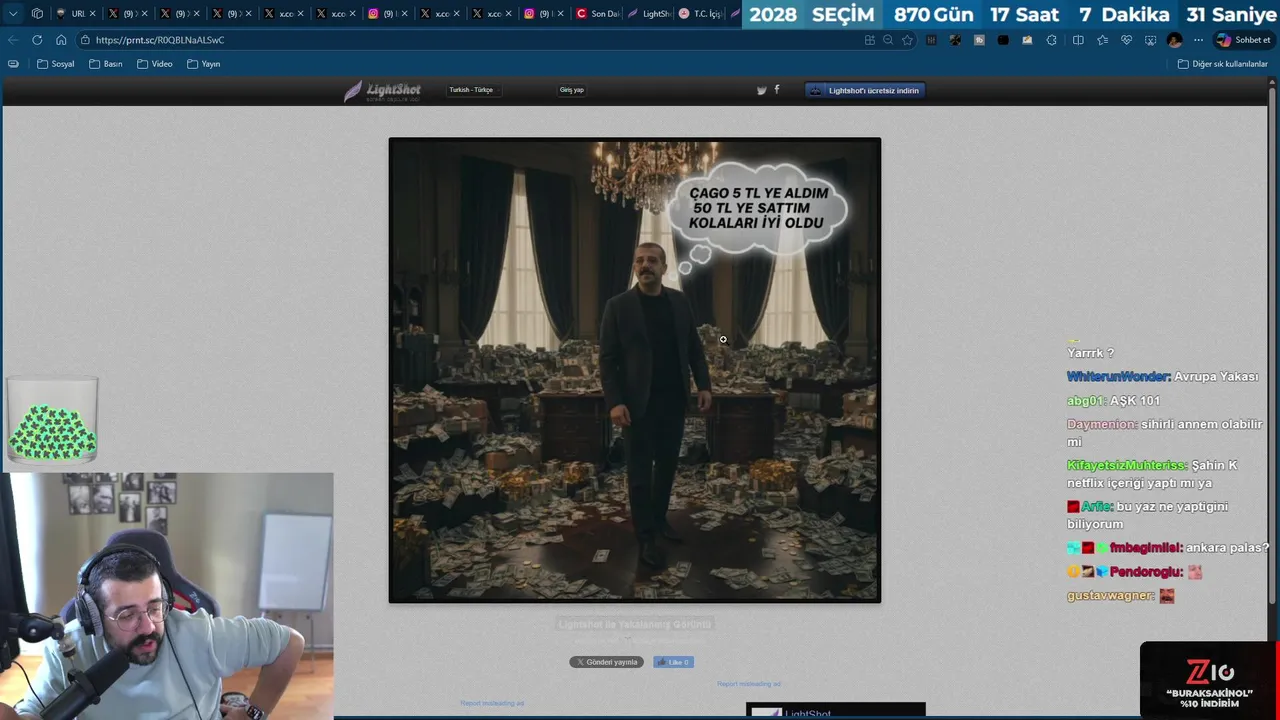Click the WhiterunWonder chat username
Viewport: 1280px width, 720px height.
click(x=1118, y=377)
